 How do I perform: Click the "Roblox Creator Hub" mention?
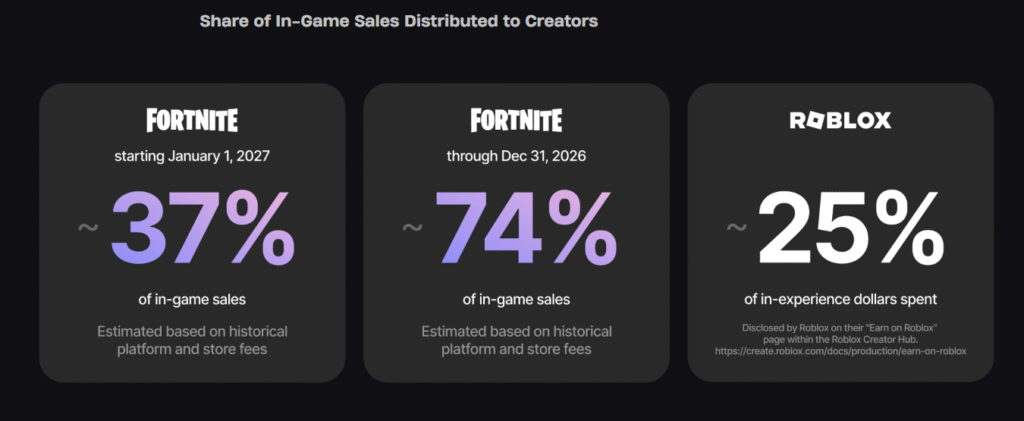pyautogui.click(x=874, y=340)
